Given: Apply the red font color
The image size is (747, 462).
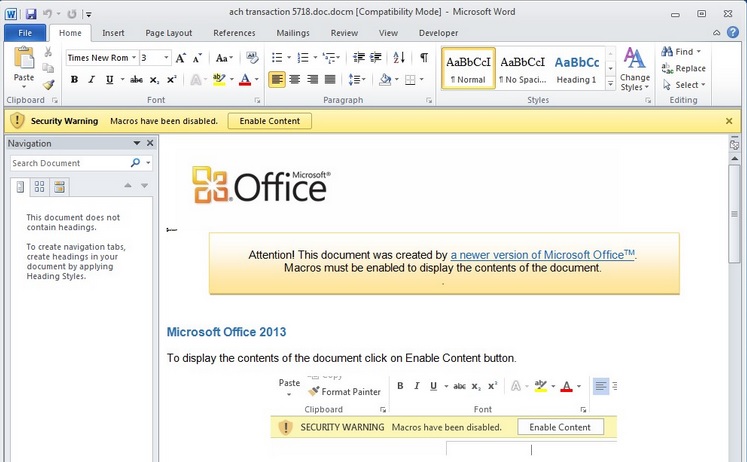Looking at the screenshot, I should point(245,80).
